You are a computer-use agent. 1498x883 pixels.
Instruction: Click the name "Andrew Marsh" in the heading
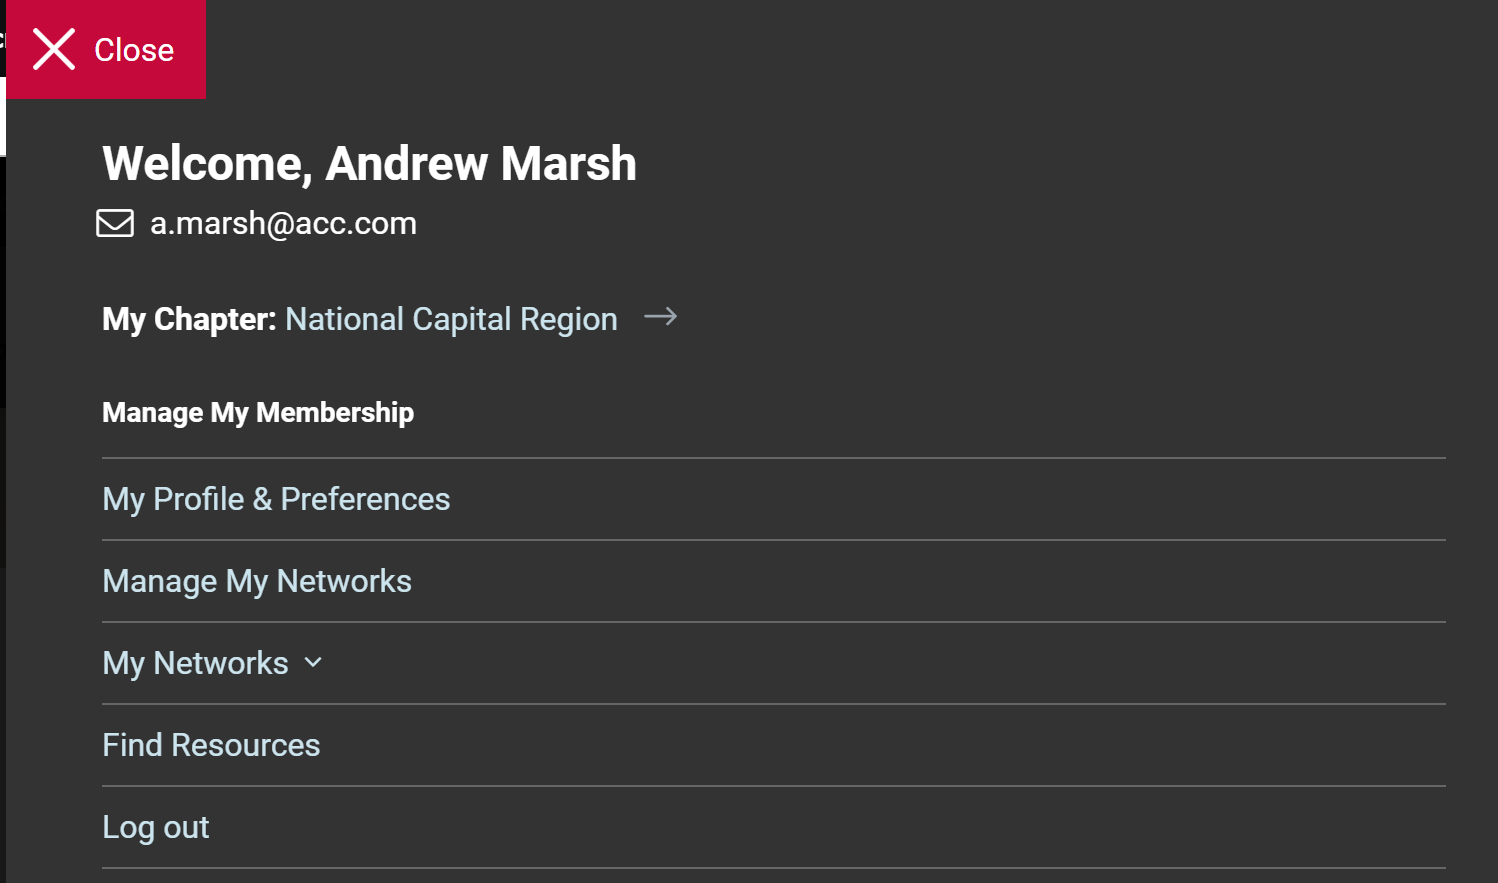481,164
